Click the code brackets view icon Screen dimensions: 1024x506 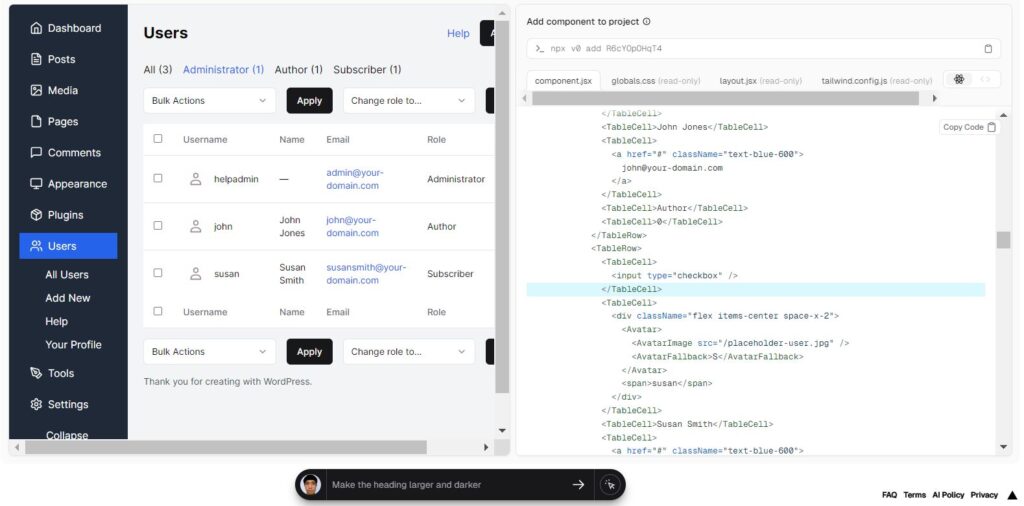point(985,80)
